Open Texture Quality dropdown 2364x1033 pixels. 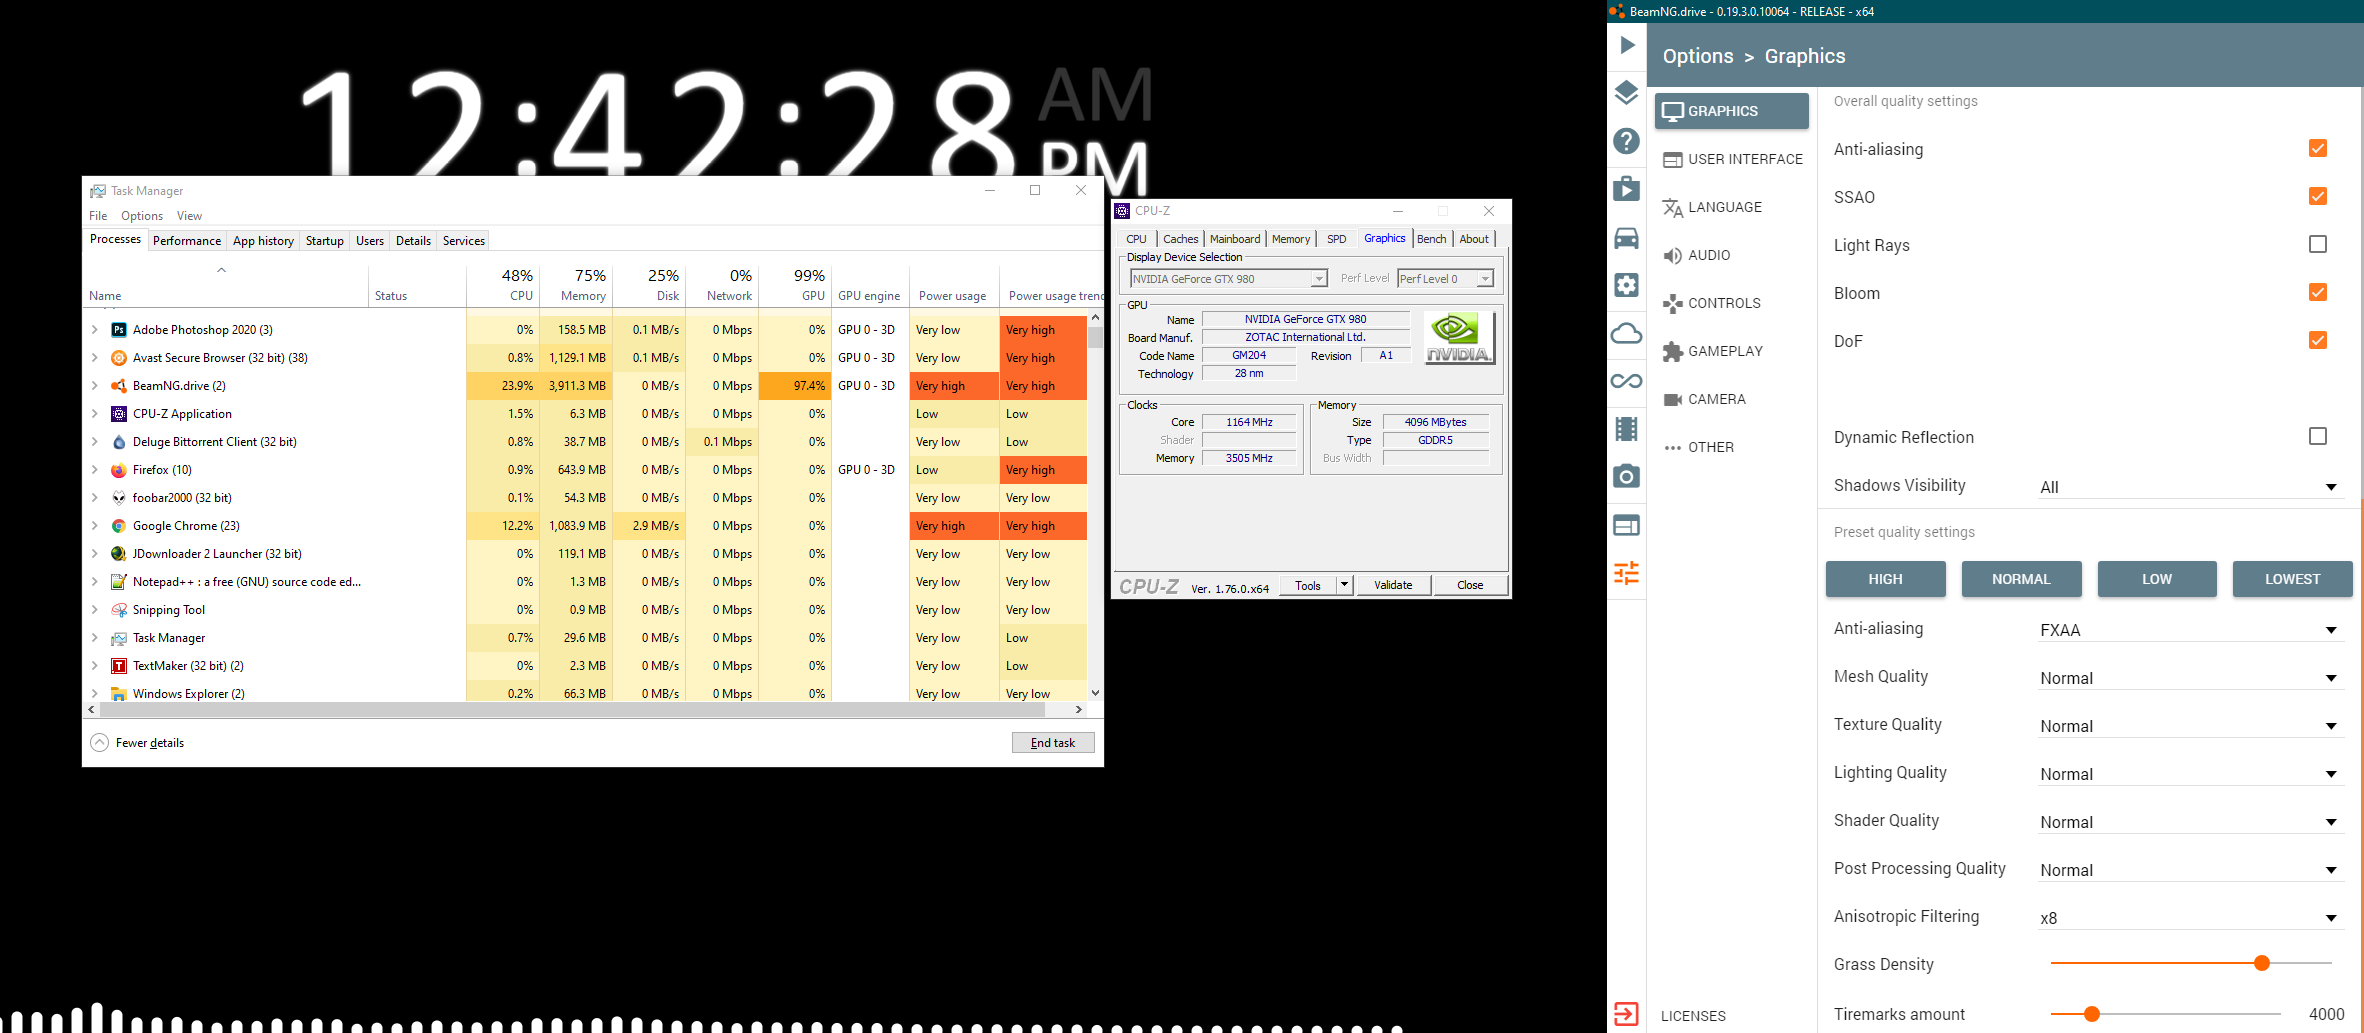2190,726
